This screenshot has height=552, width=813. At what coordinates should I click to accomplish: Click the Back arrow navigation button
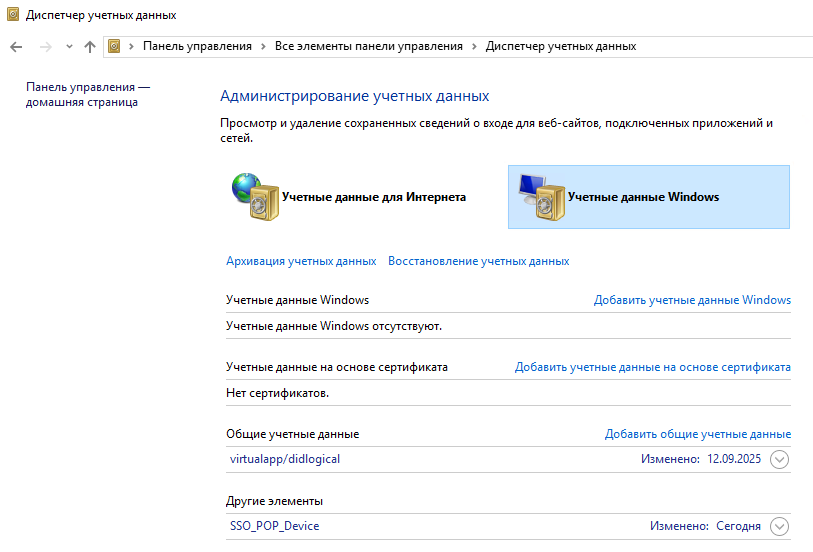click(16, 46)
